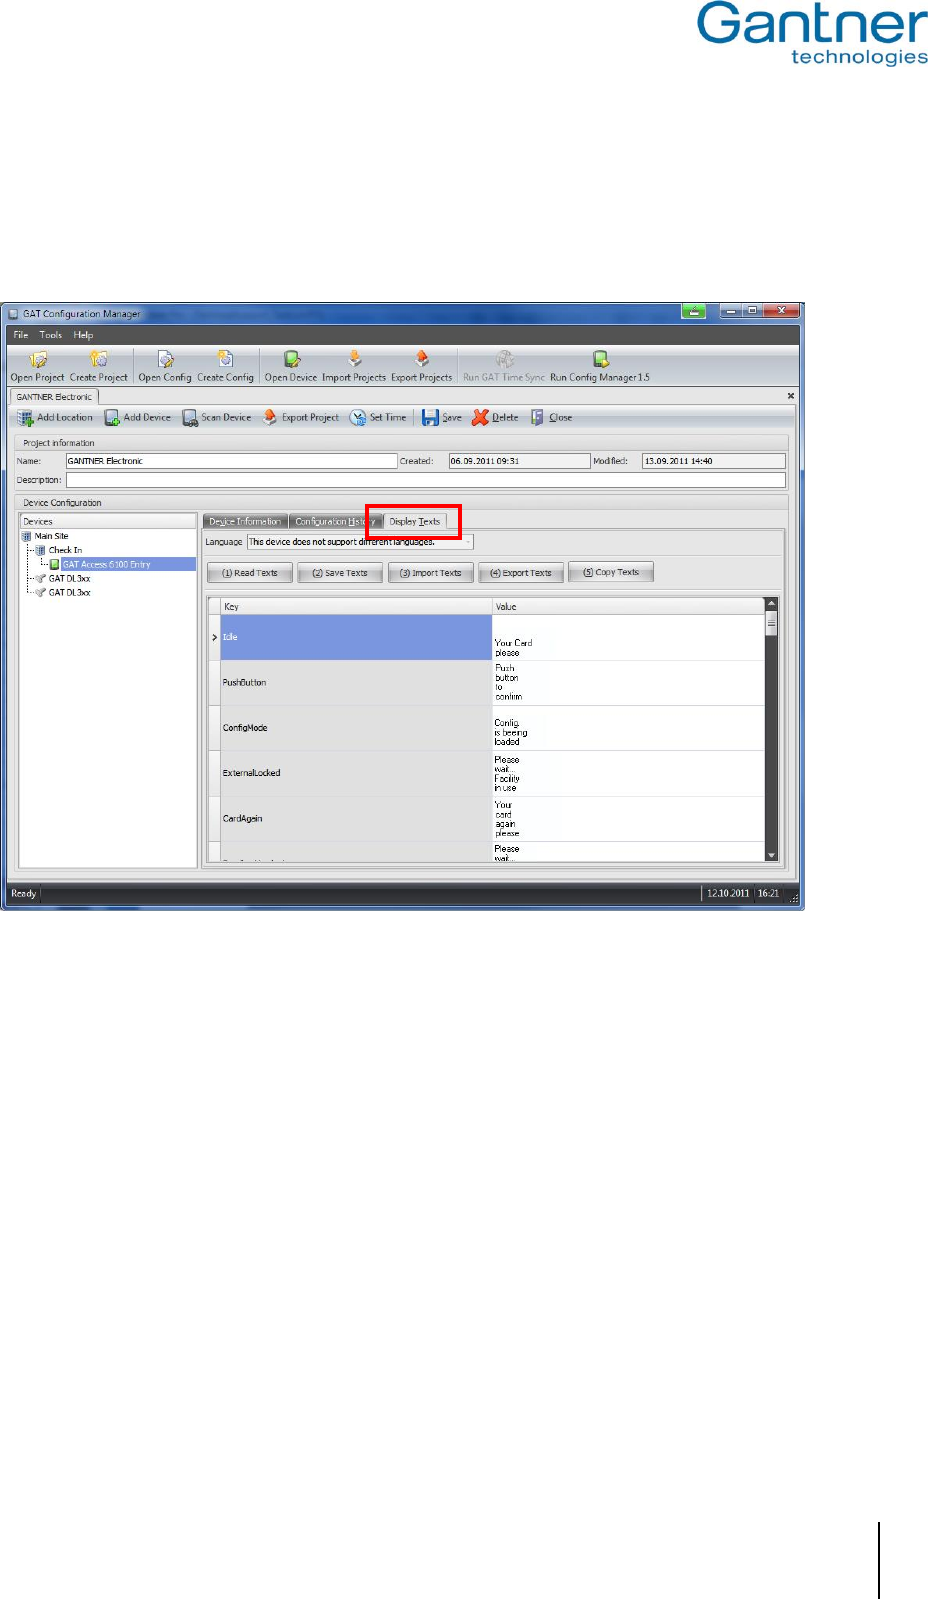The width and height of the screenshot is (928, 1599).
Task: Click the Close project icon
Action: pyautogui.click(x=537, y=418)
